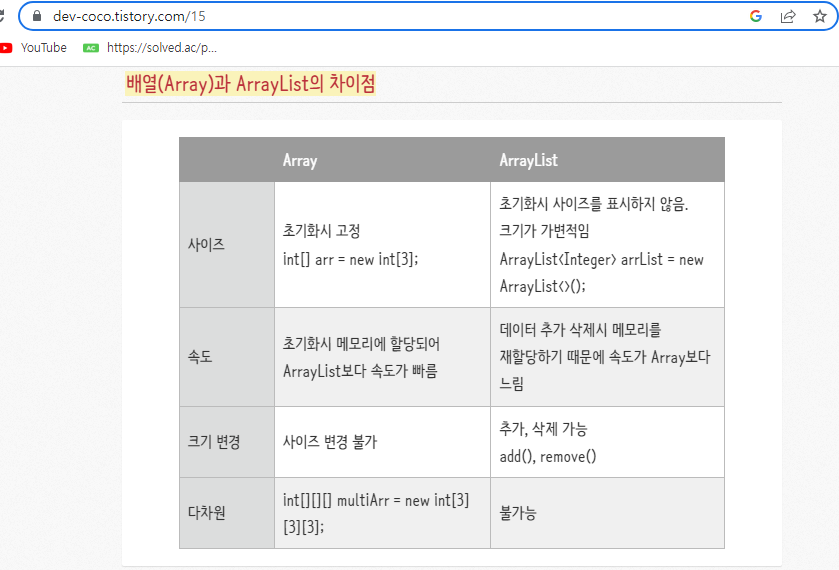Click the lock icon in the address bar

pos(37,16)
